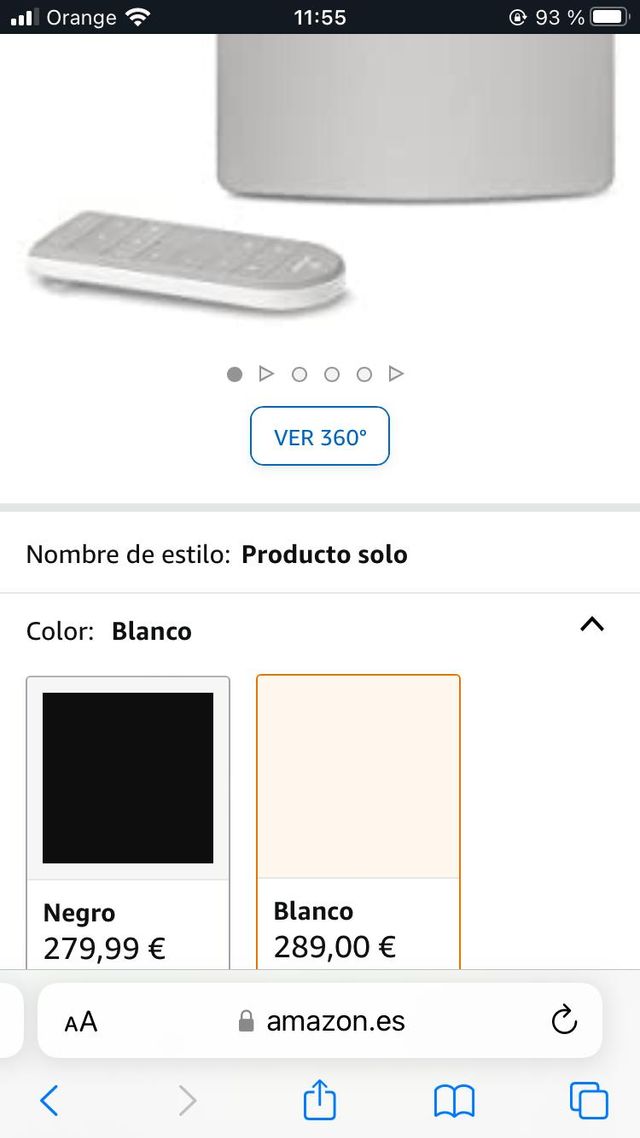Tap the second play triangle in carousel
Image resolution: width=640 pixels, height=1138 pixels.
pyautogui.click(x=396, y=373)
